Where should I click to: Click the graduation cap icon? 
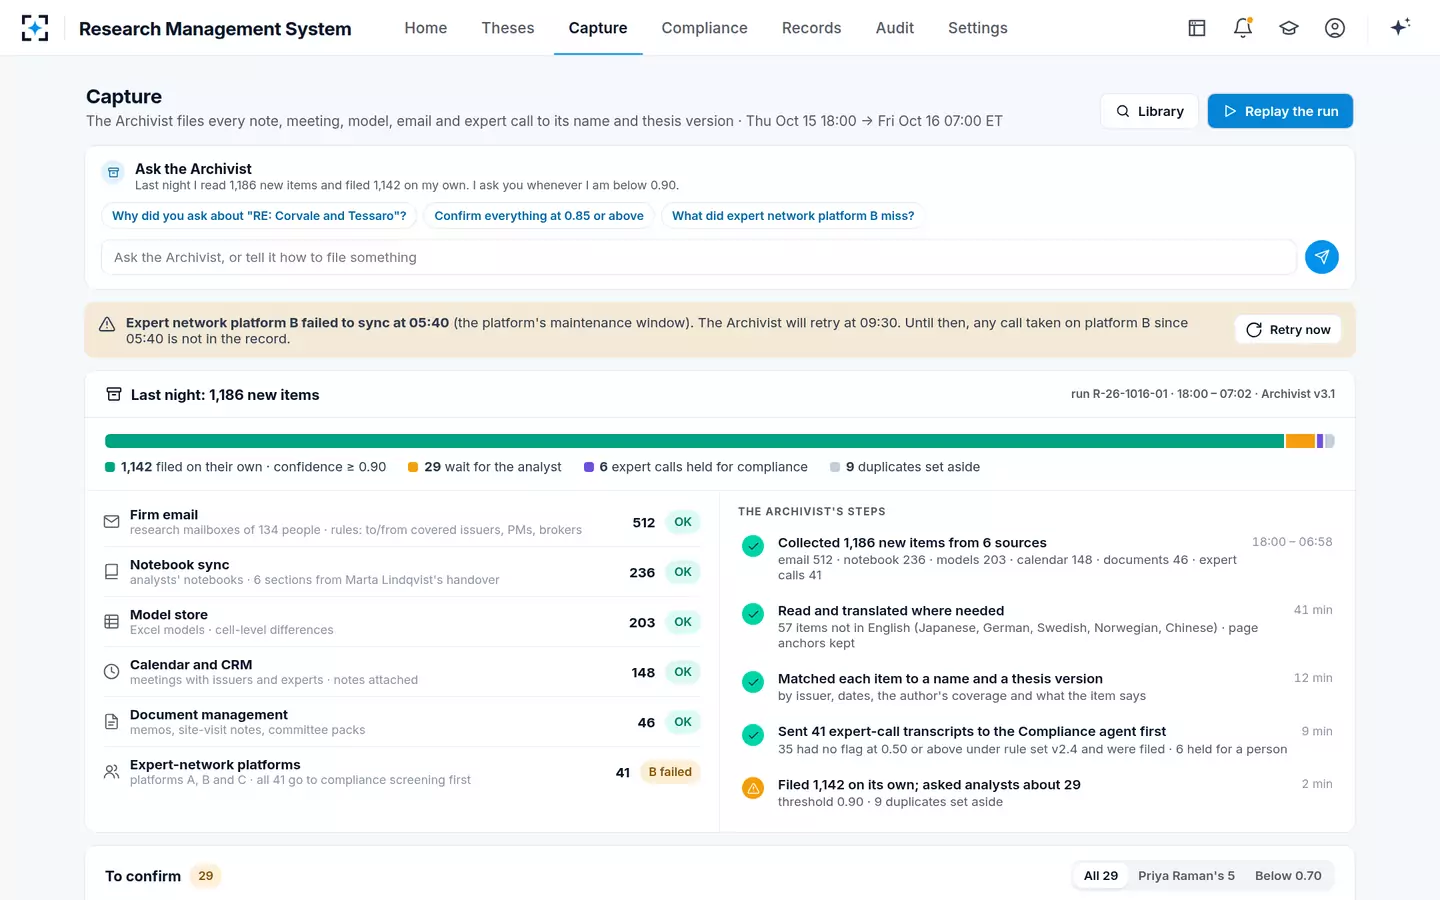1289,28
